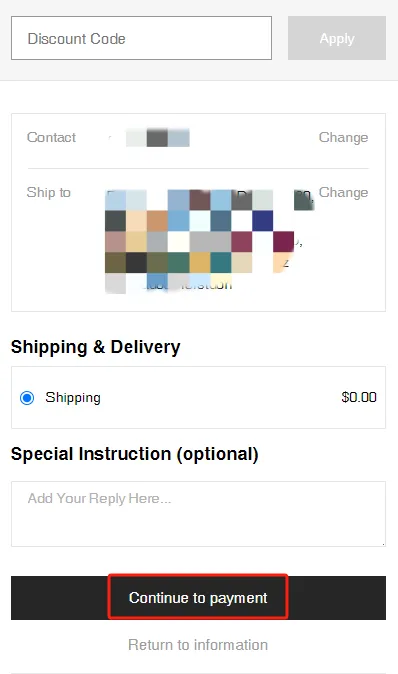
Task: Return to information step
Action: coord(198,645)
